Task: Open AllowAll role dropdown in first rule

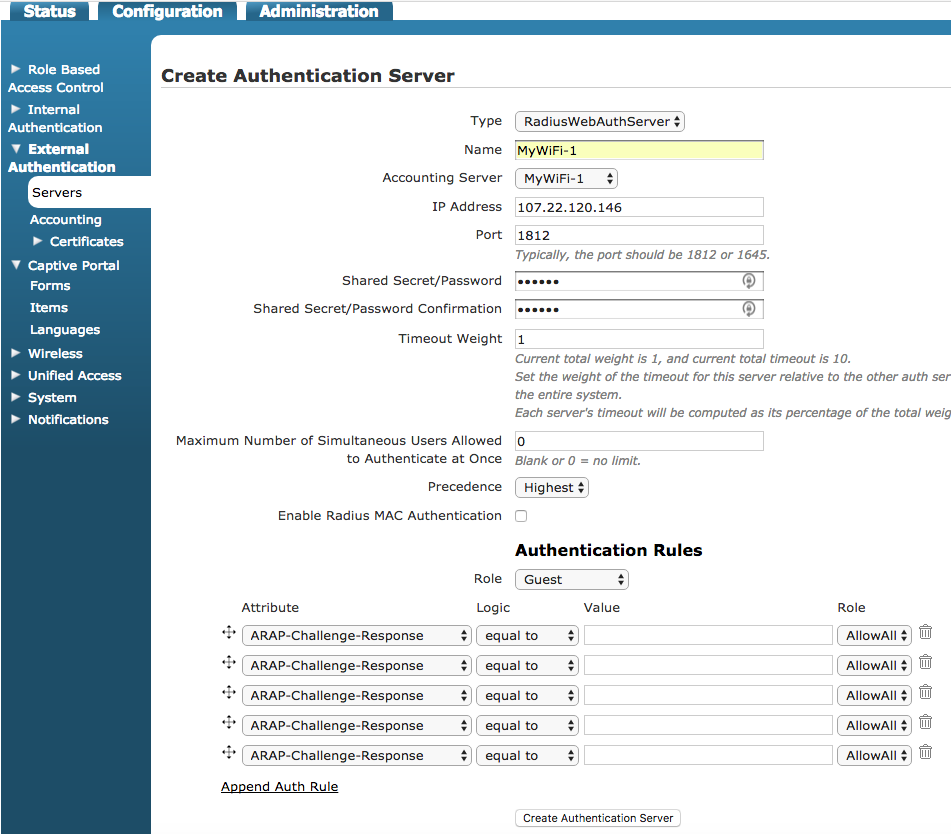Action: click(875, 636)
